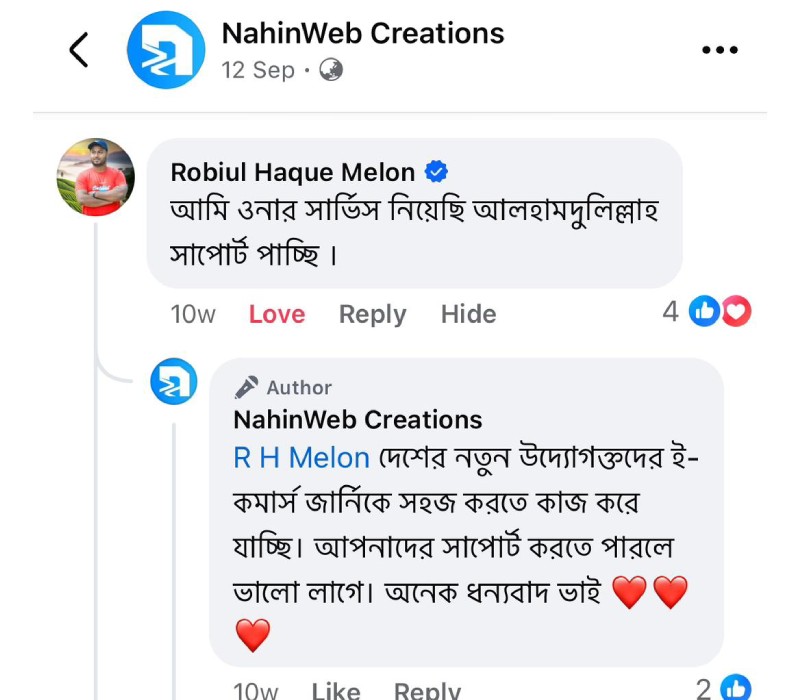This screenshot has height=700, width=800.
Task: Reply to Robiul Haque Melon's comment
Action: coord(372,314)
